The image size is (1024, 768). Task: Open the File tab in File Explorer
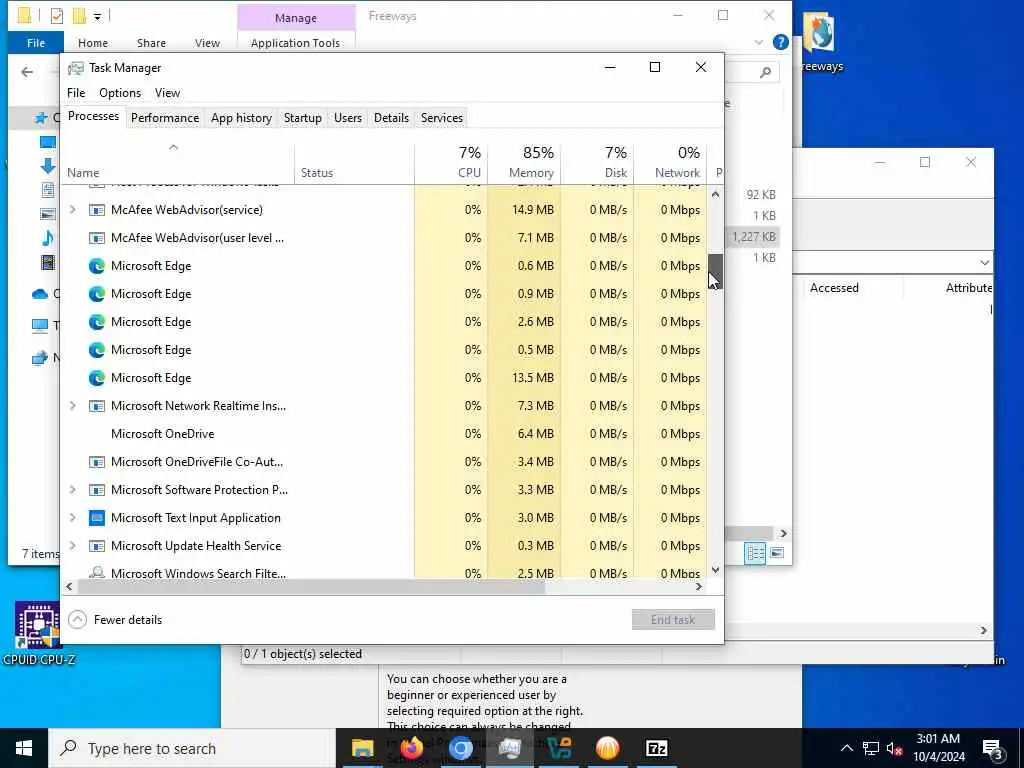click(x=36, y=43)
